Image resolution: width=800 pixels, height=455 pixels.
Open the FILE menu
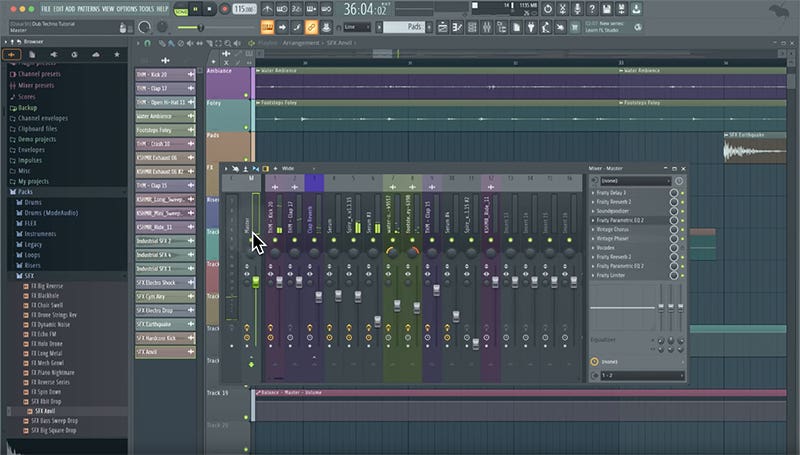pos(45,9)
